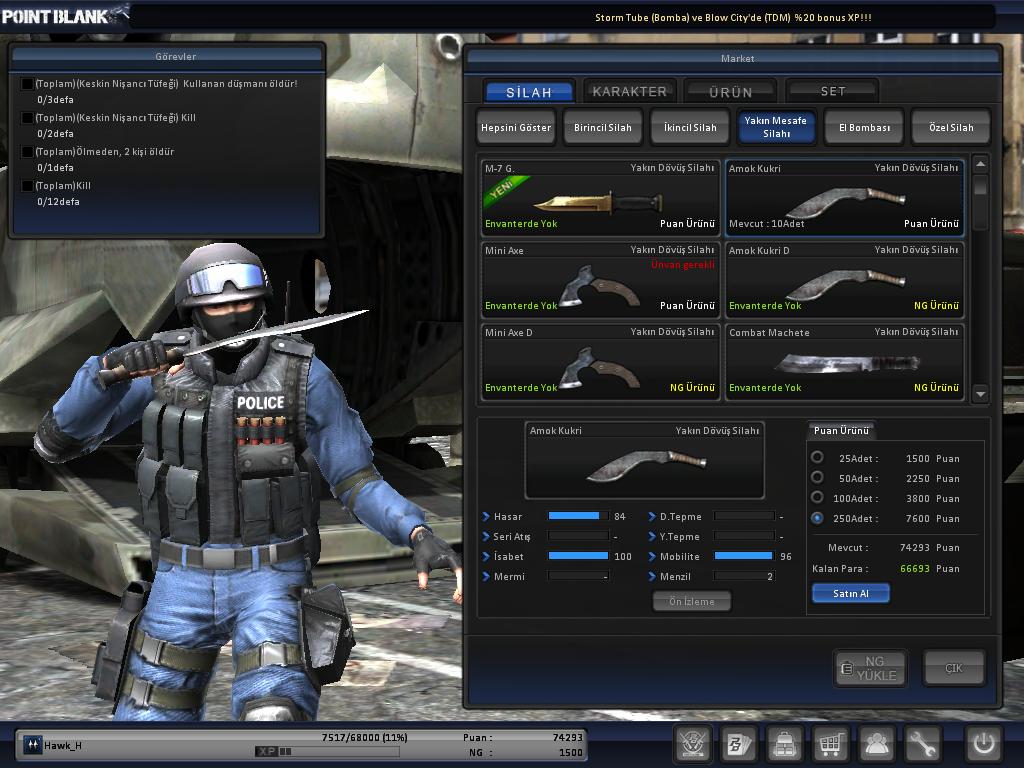Select the Combat Machete weapon thumbnail

pyautogui.click(x=844, y=362)
